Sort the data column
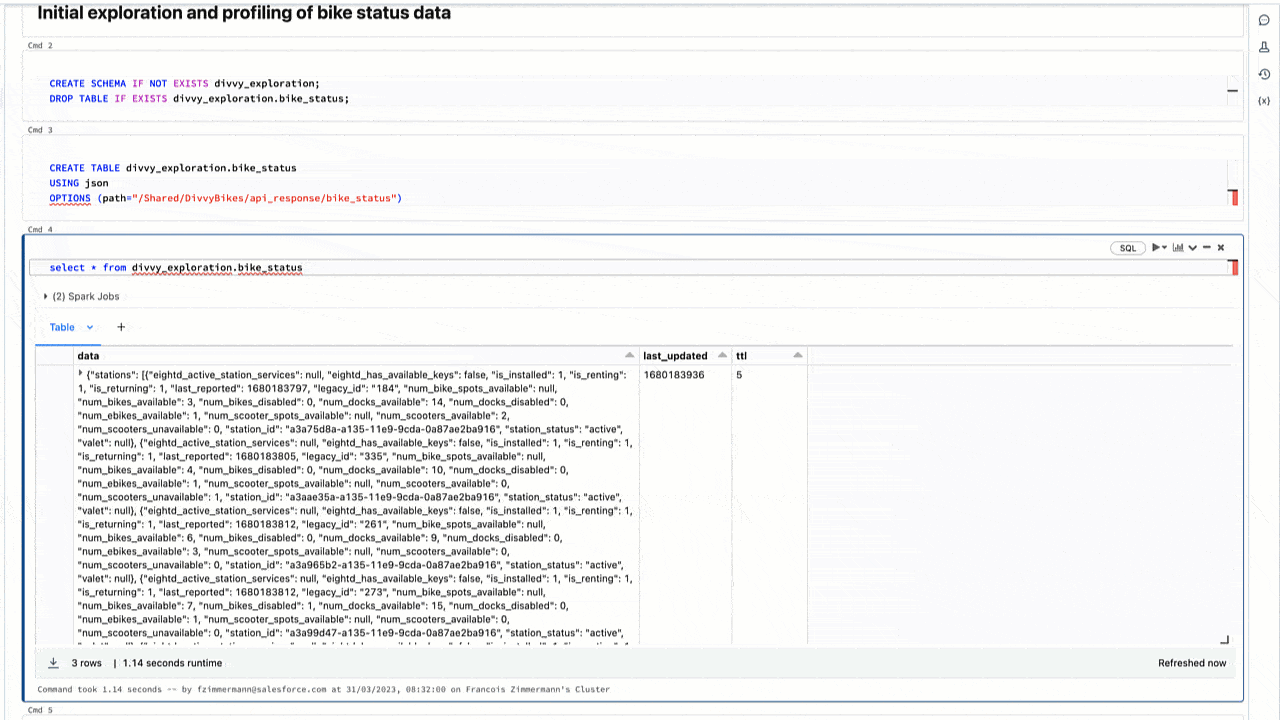Image resolution: width=1280 pixels, height=720 pixels. pos(630,355)
